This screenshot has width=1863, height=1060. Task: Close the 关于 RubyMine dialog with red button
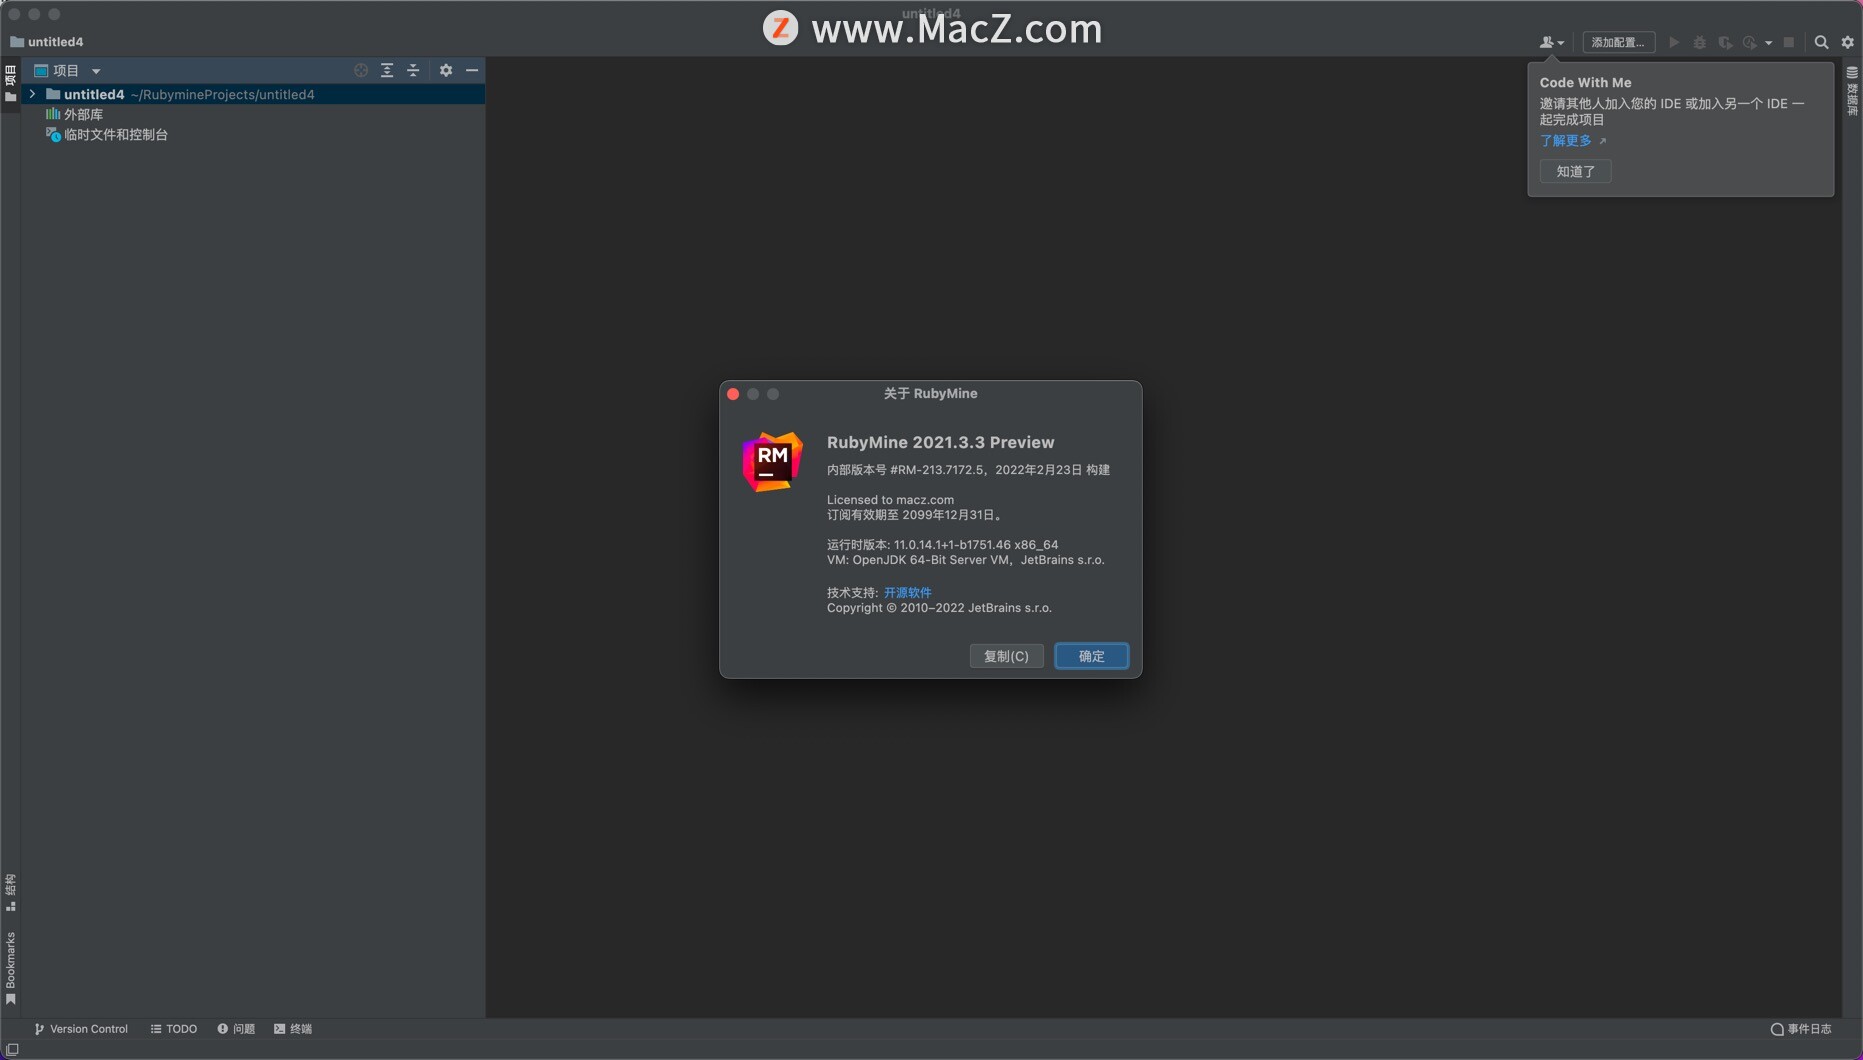click(733, 394)
